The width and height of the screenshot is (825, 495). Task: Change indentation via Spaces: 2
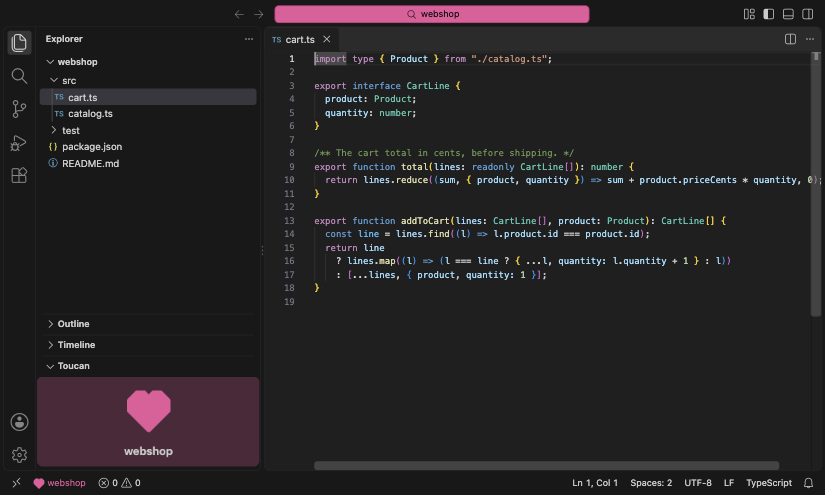[x=651, y=483]
